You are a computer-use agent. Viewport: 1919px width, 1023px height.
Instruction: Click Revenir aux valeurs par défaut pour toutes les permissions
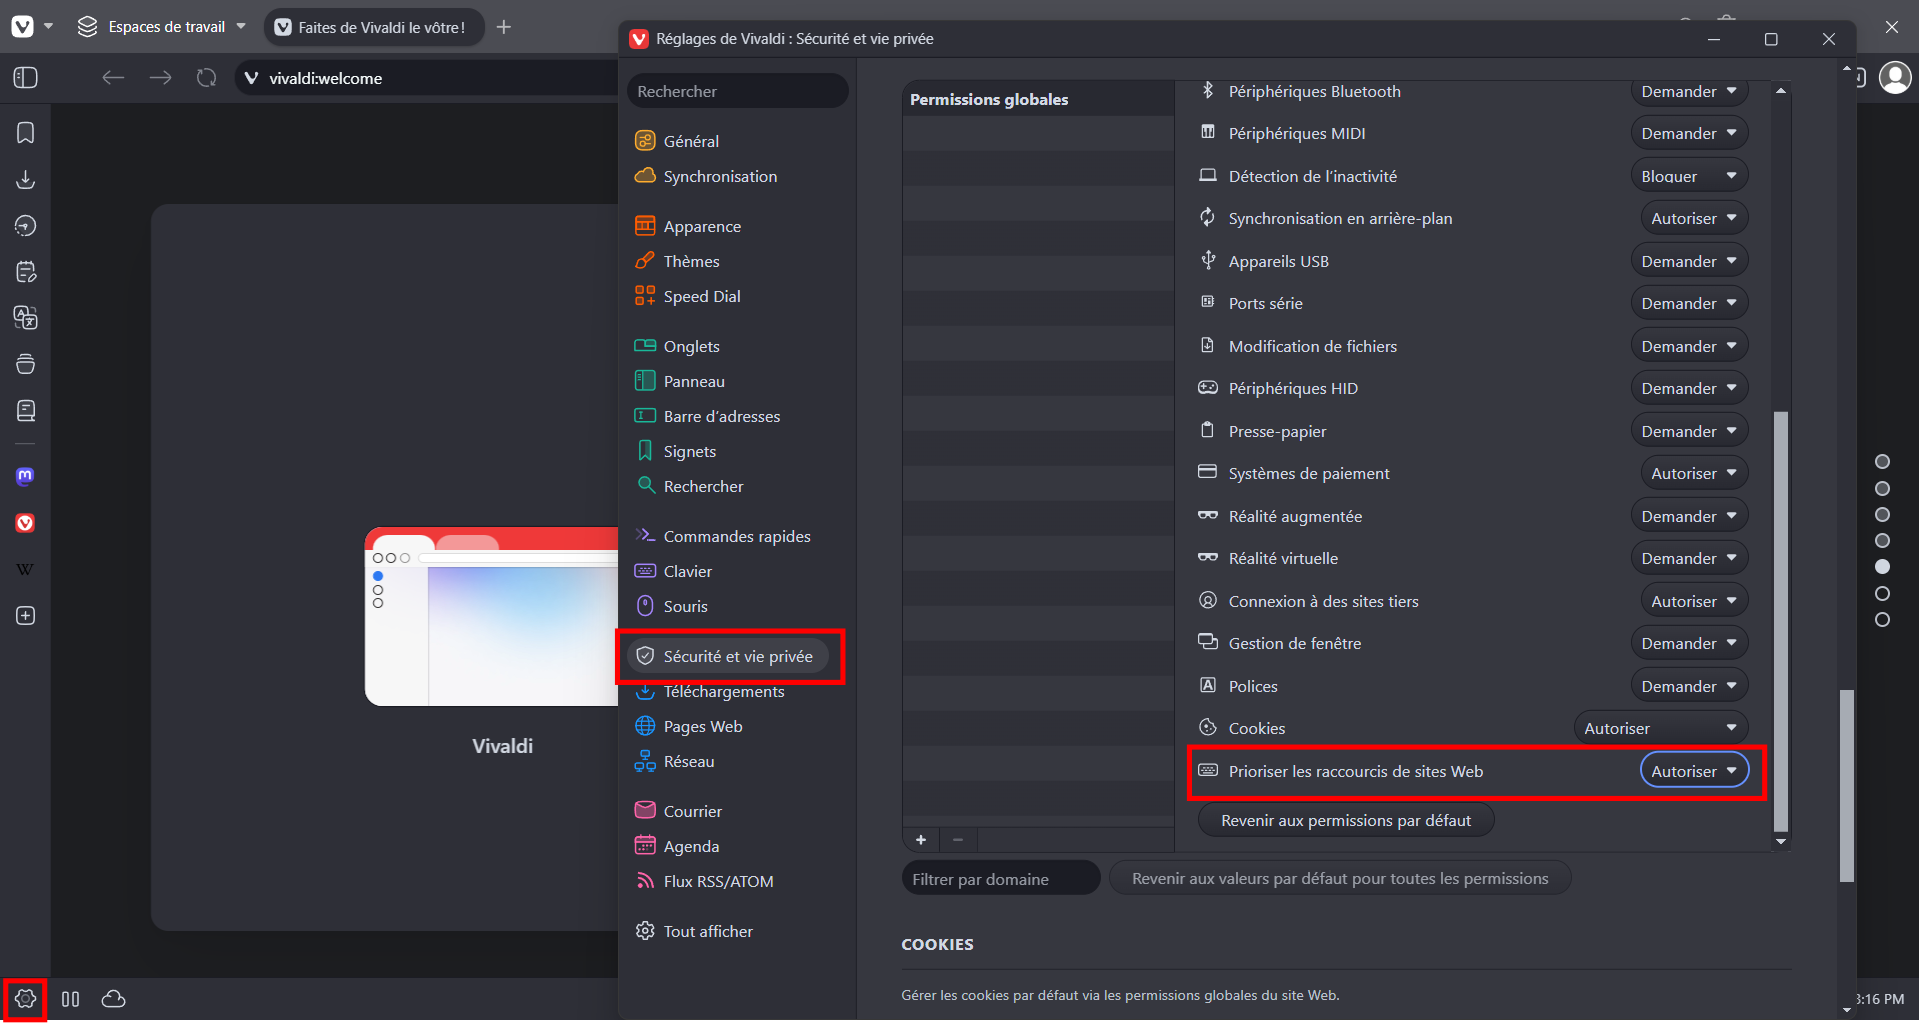click(x=1339, y=878)
